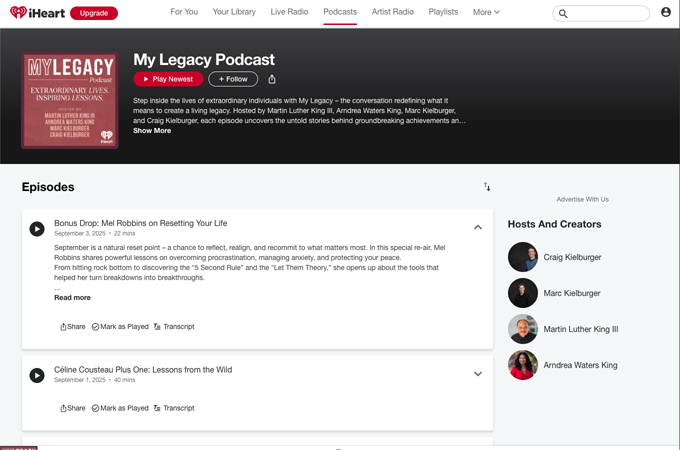Click Show More in podcast description

click(152, 130)
